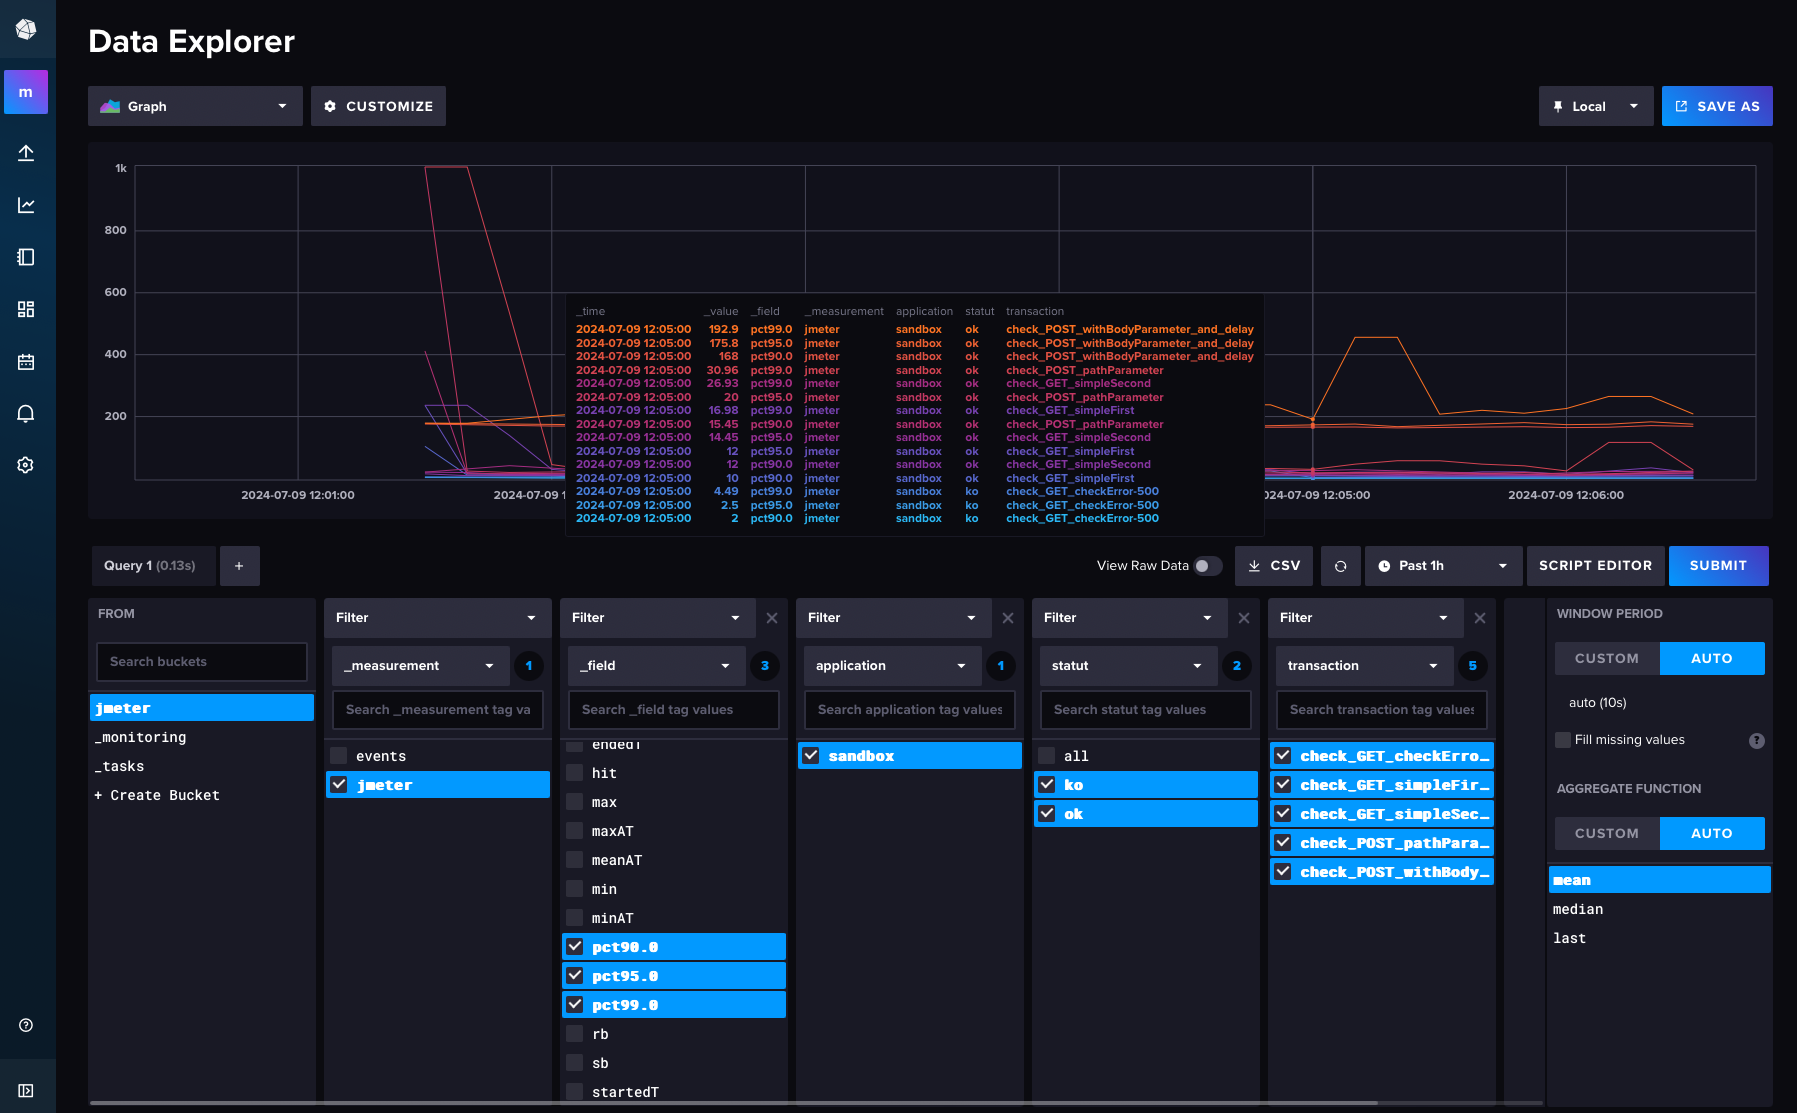
Task: Open the Local timezone dropdown
Action: click(1596, 106)
